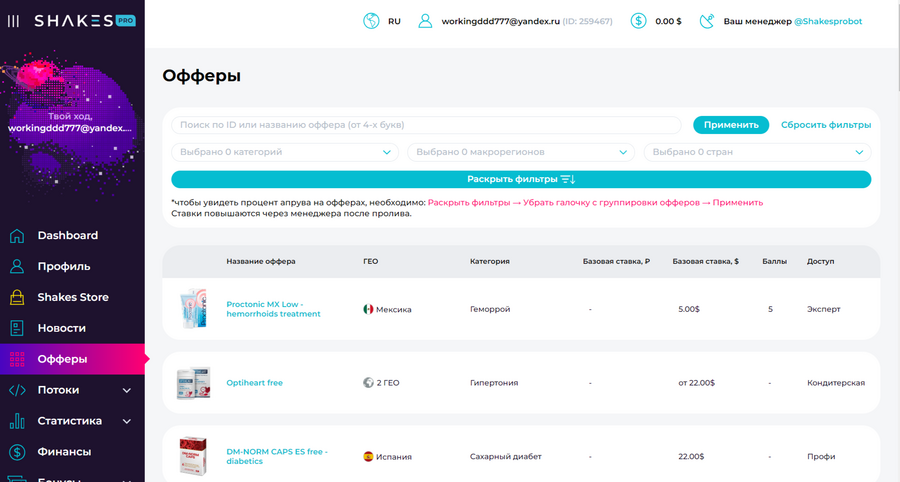This screenshot has height=482, width=900.
Task: Click the Dashboard house icon
Action: point(17,236)
